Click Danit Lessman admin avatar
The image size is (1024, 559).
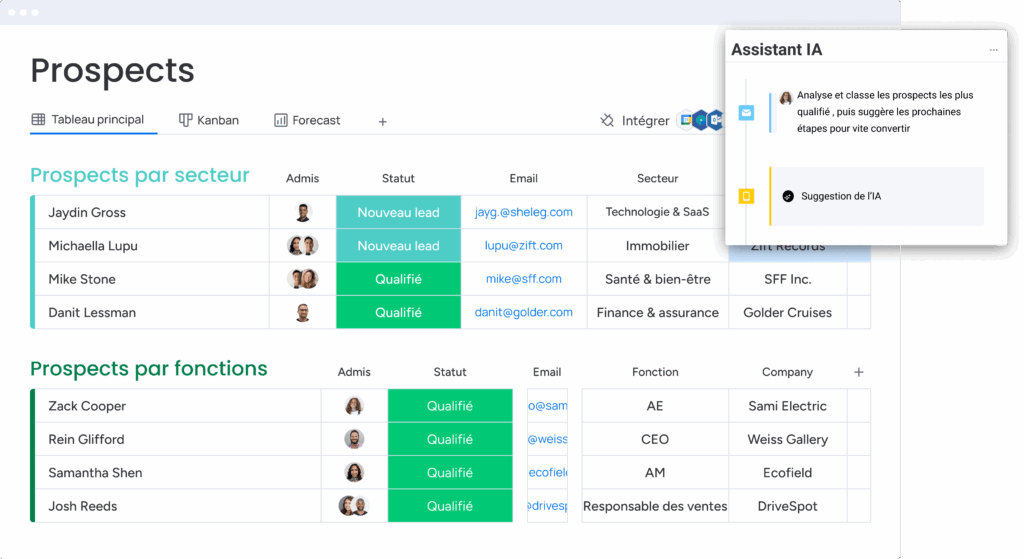(x=302, y=312)
